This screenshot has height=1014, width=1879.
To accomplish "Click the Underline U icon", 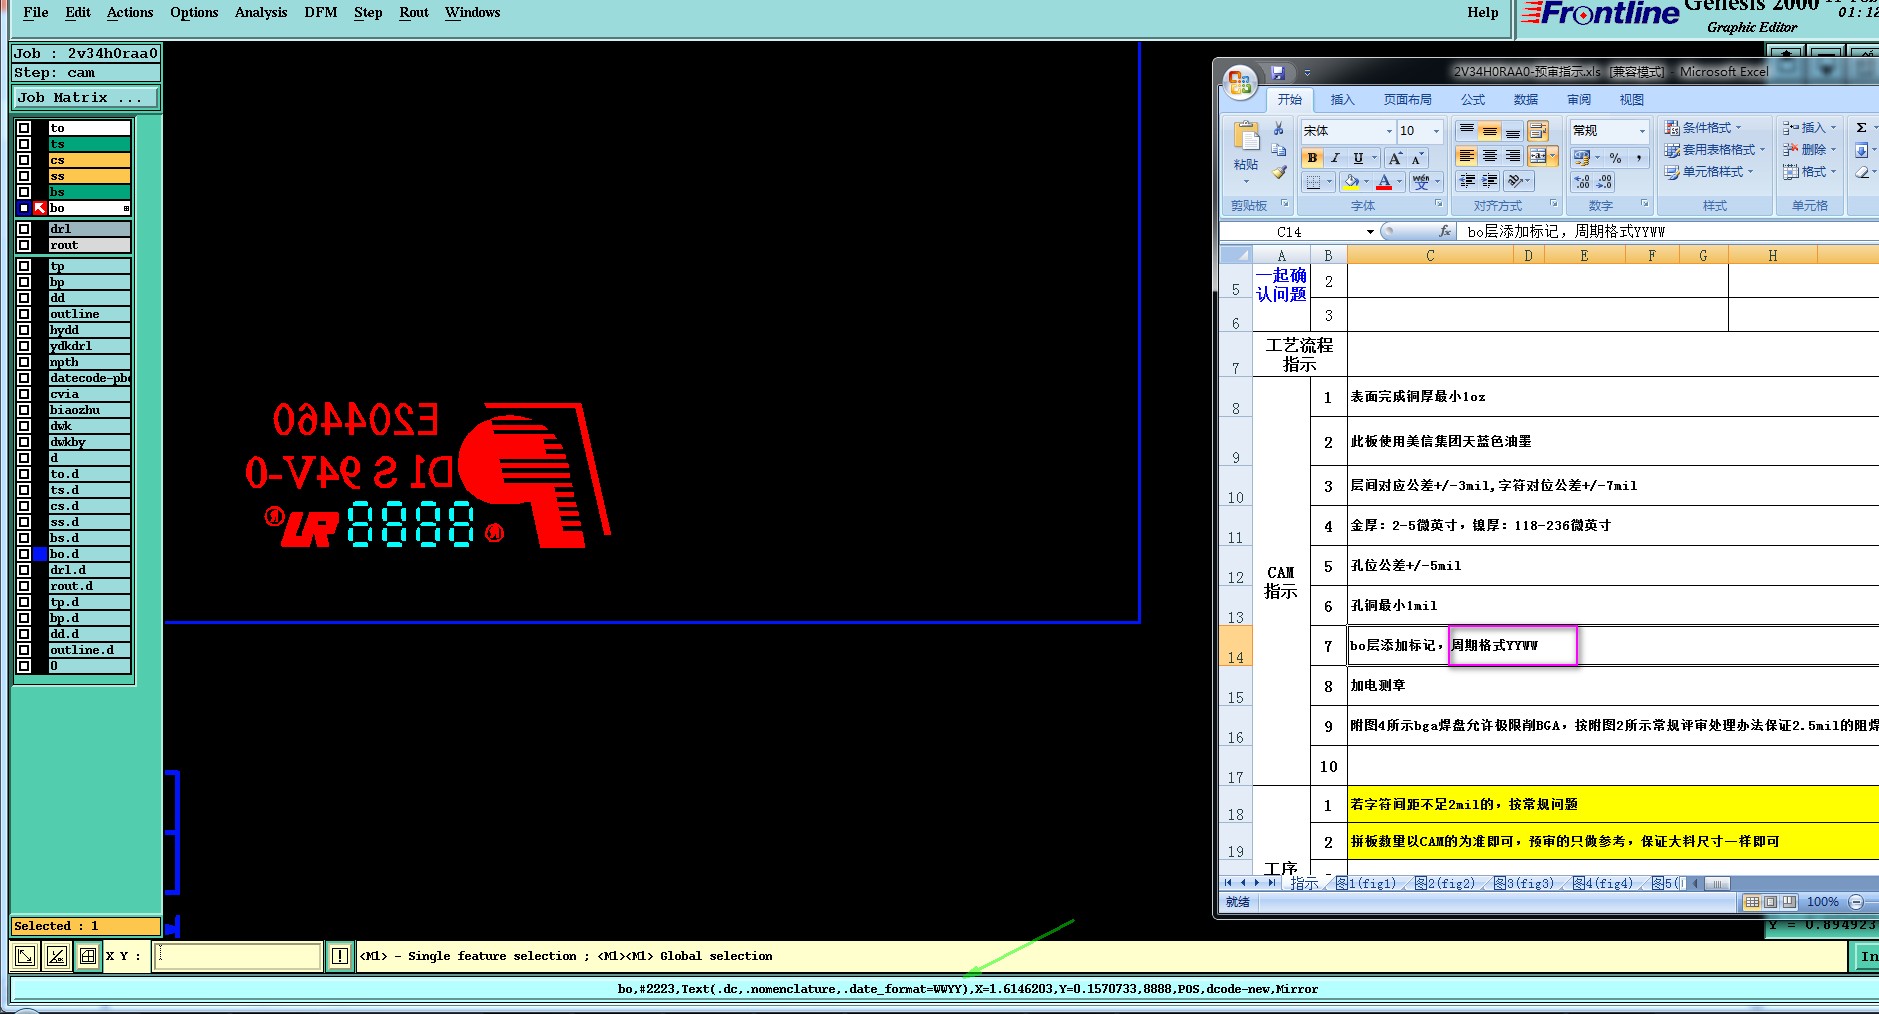I will (1357, 158).
